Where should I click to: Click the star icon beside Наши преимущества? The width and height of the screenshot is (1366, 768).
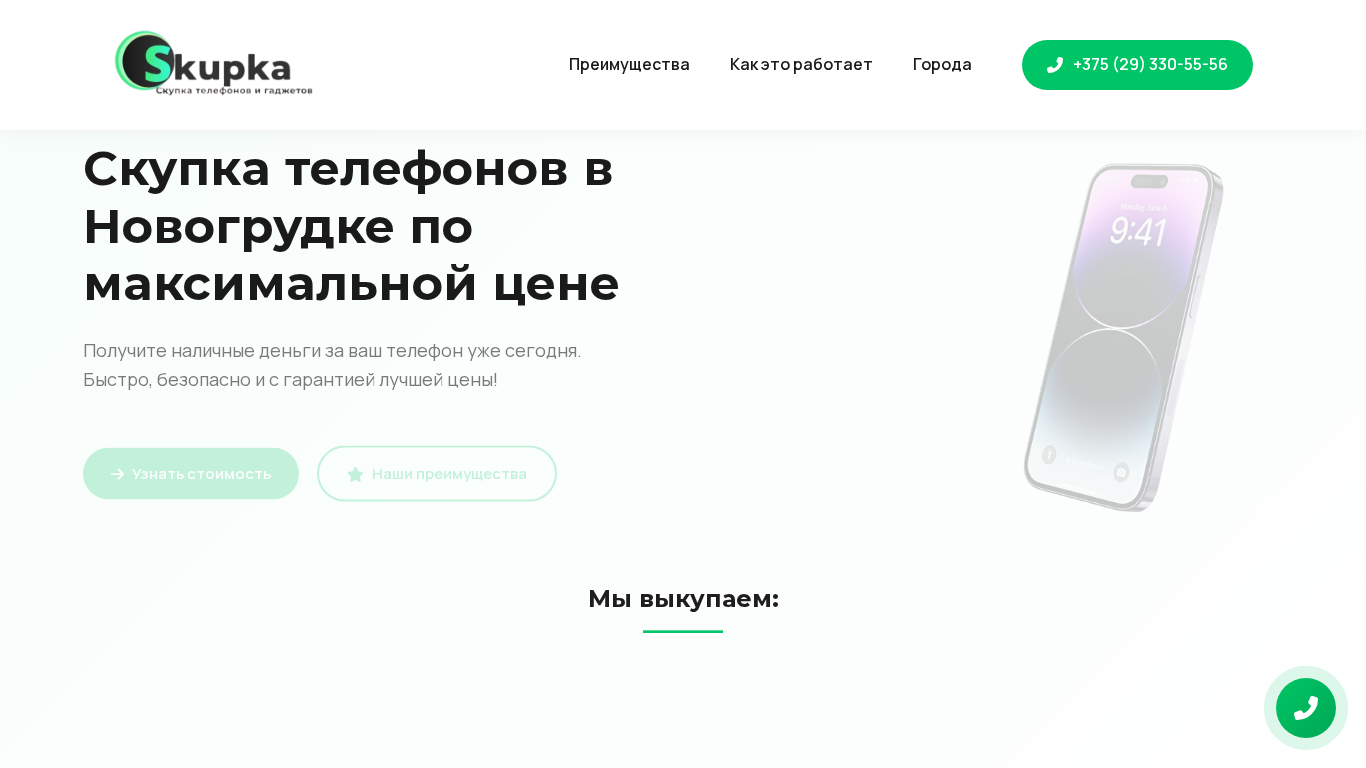pyautogui.click(x=355, y=474)
